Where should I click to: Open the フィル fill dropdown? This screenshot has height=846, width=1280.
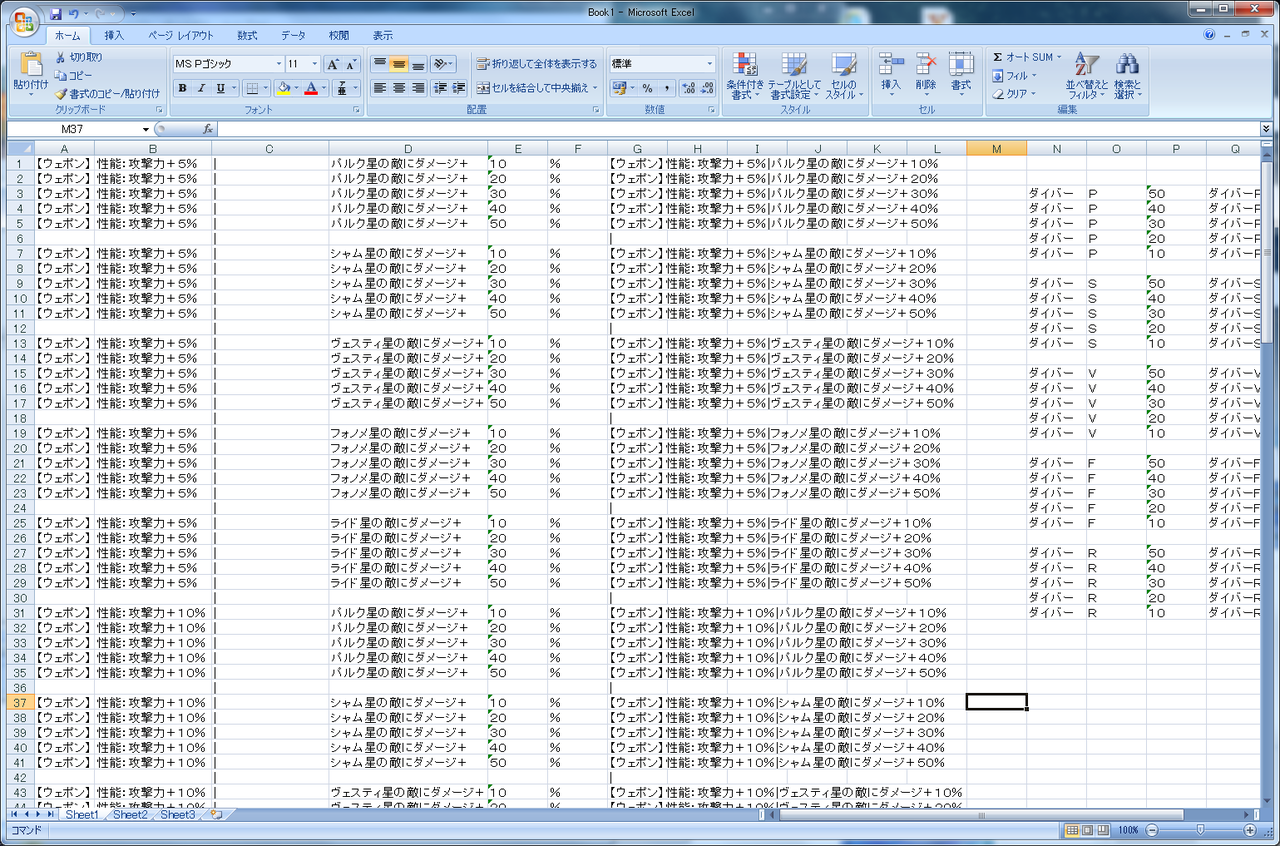tap(1015, 75)
